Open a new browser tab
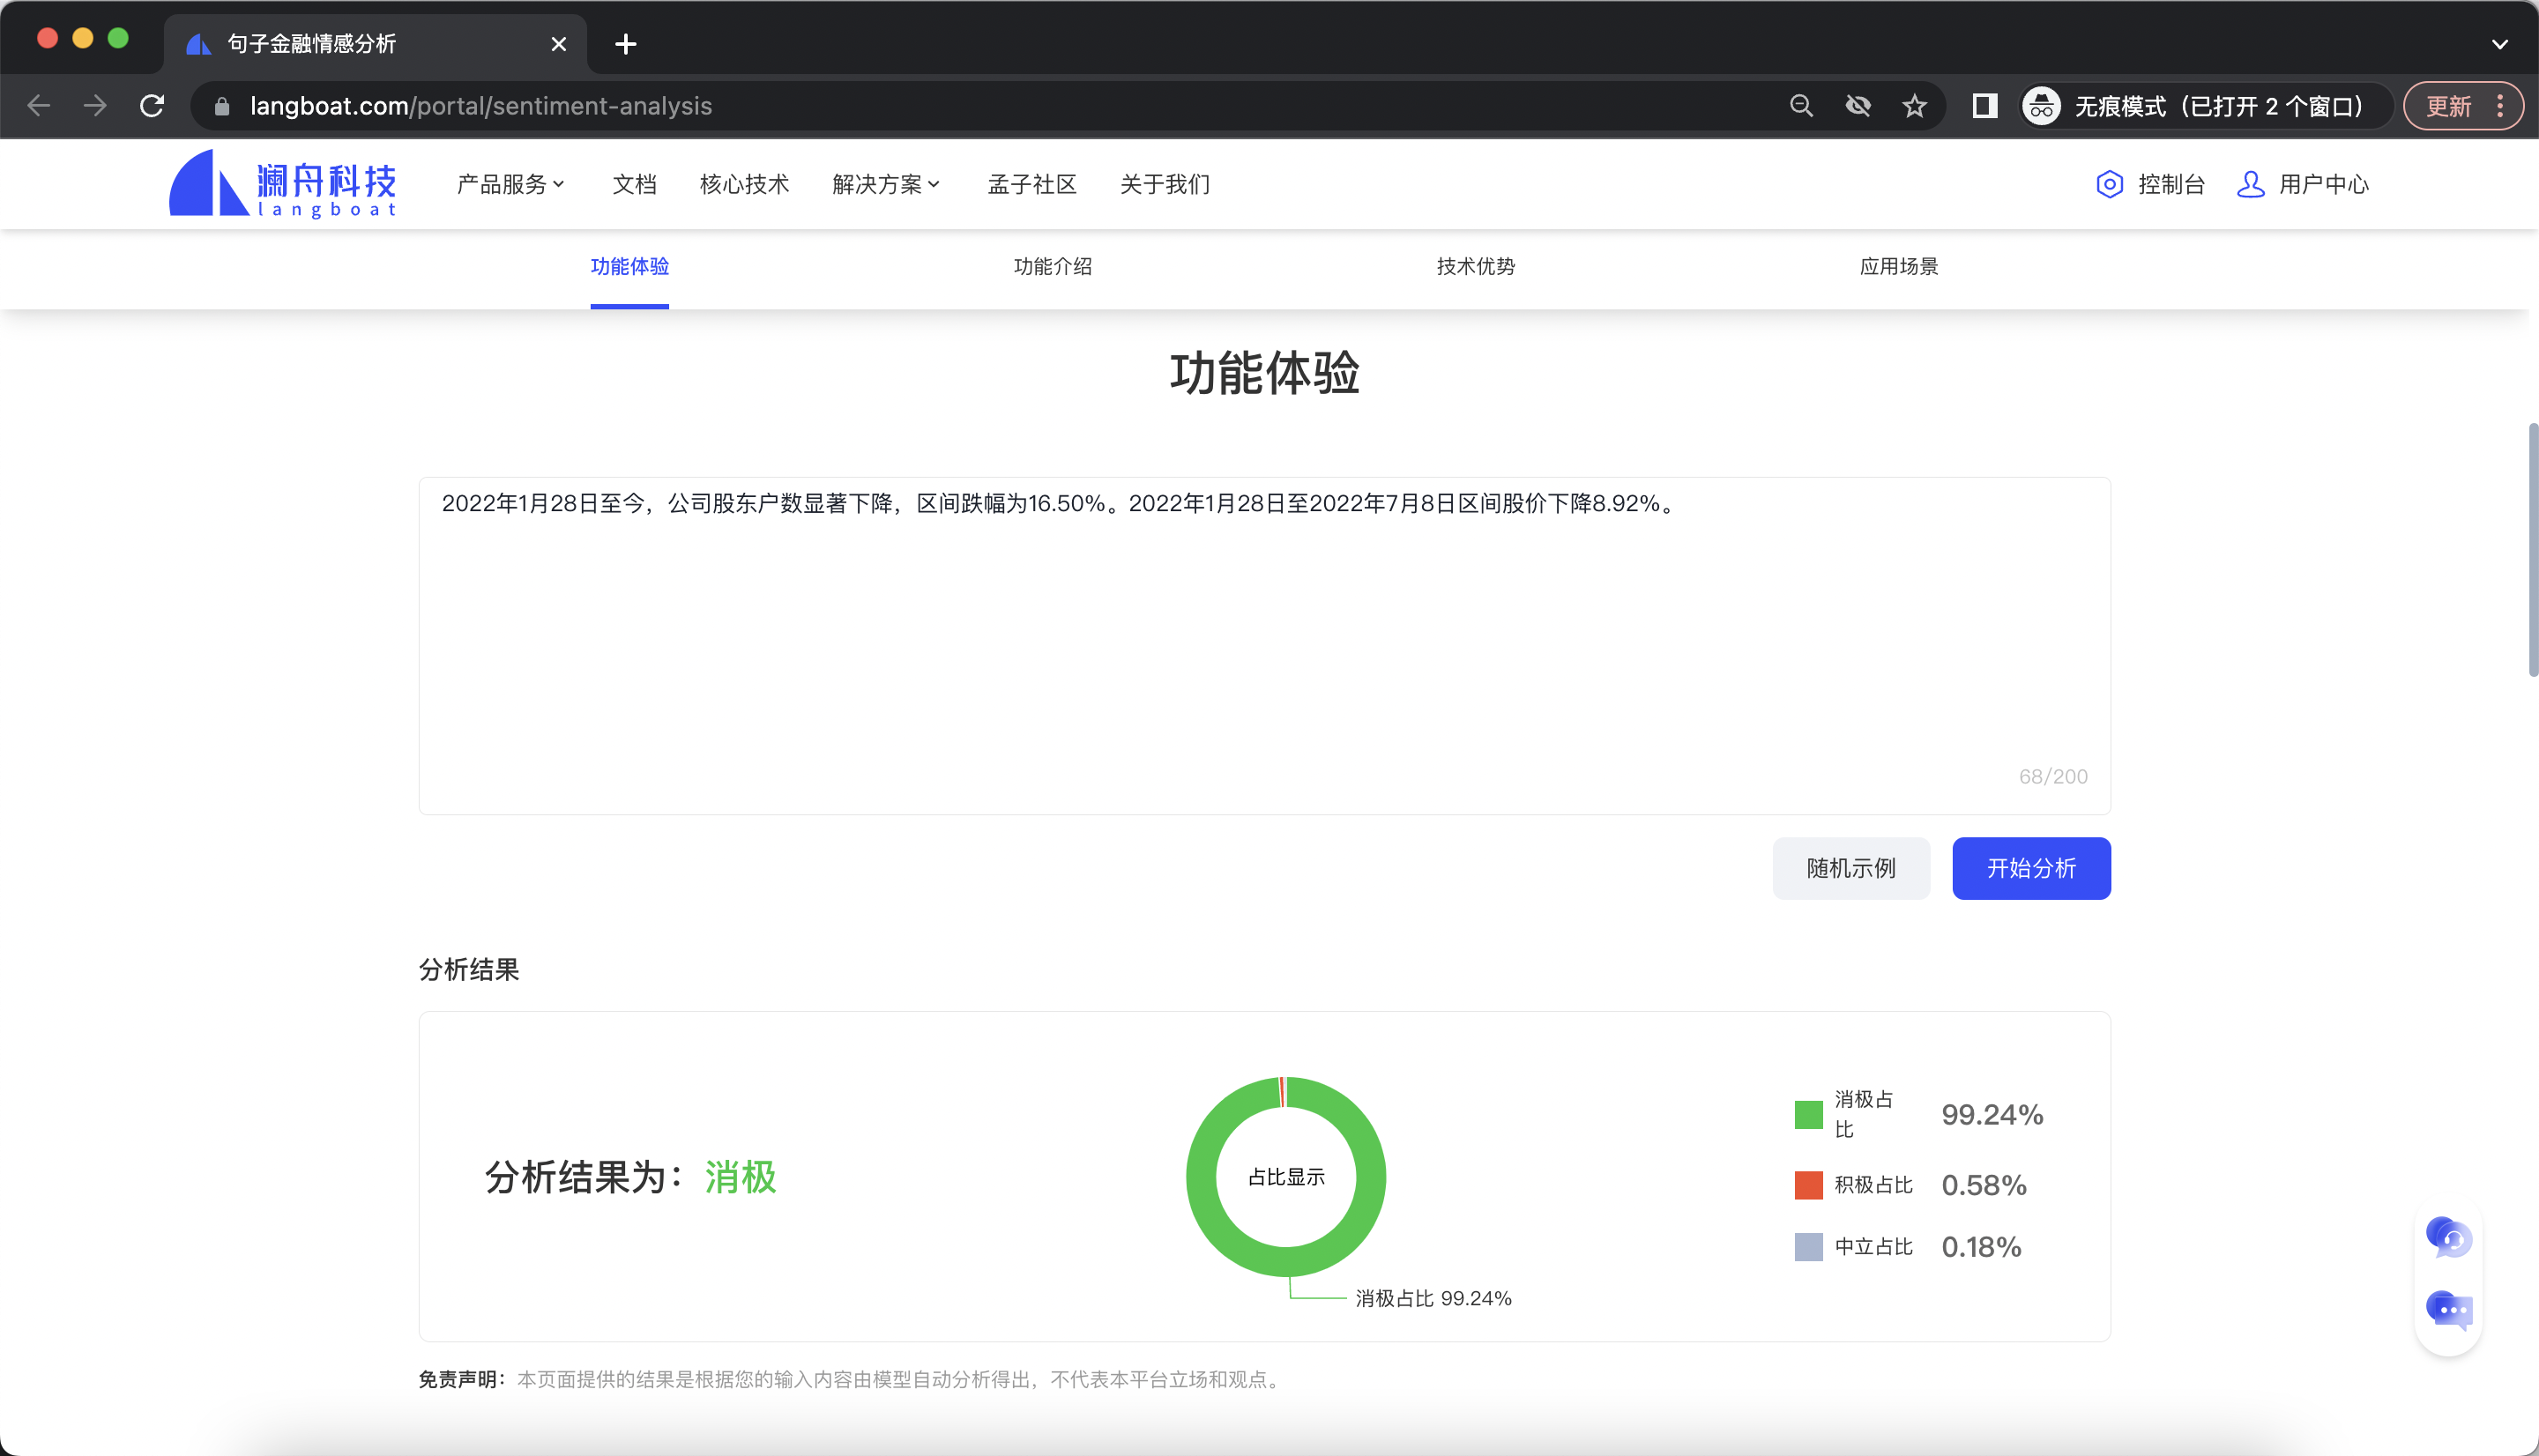 pyautogui.click(x=626, y=44)
